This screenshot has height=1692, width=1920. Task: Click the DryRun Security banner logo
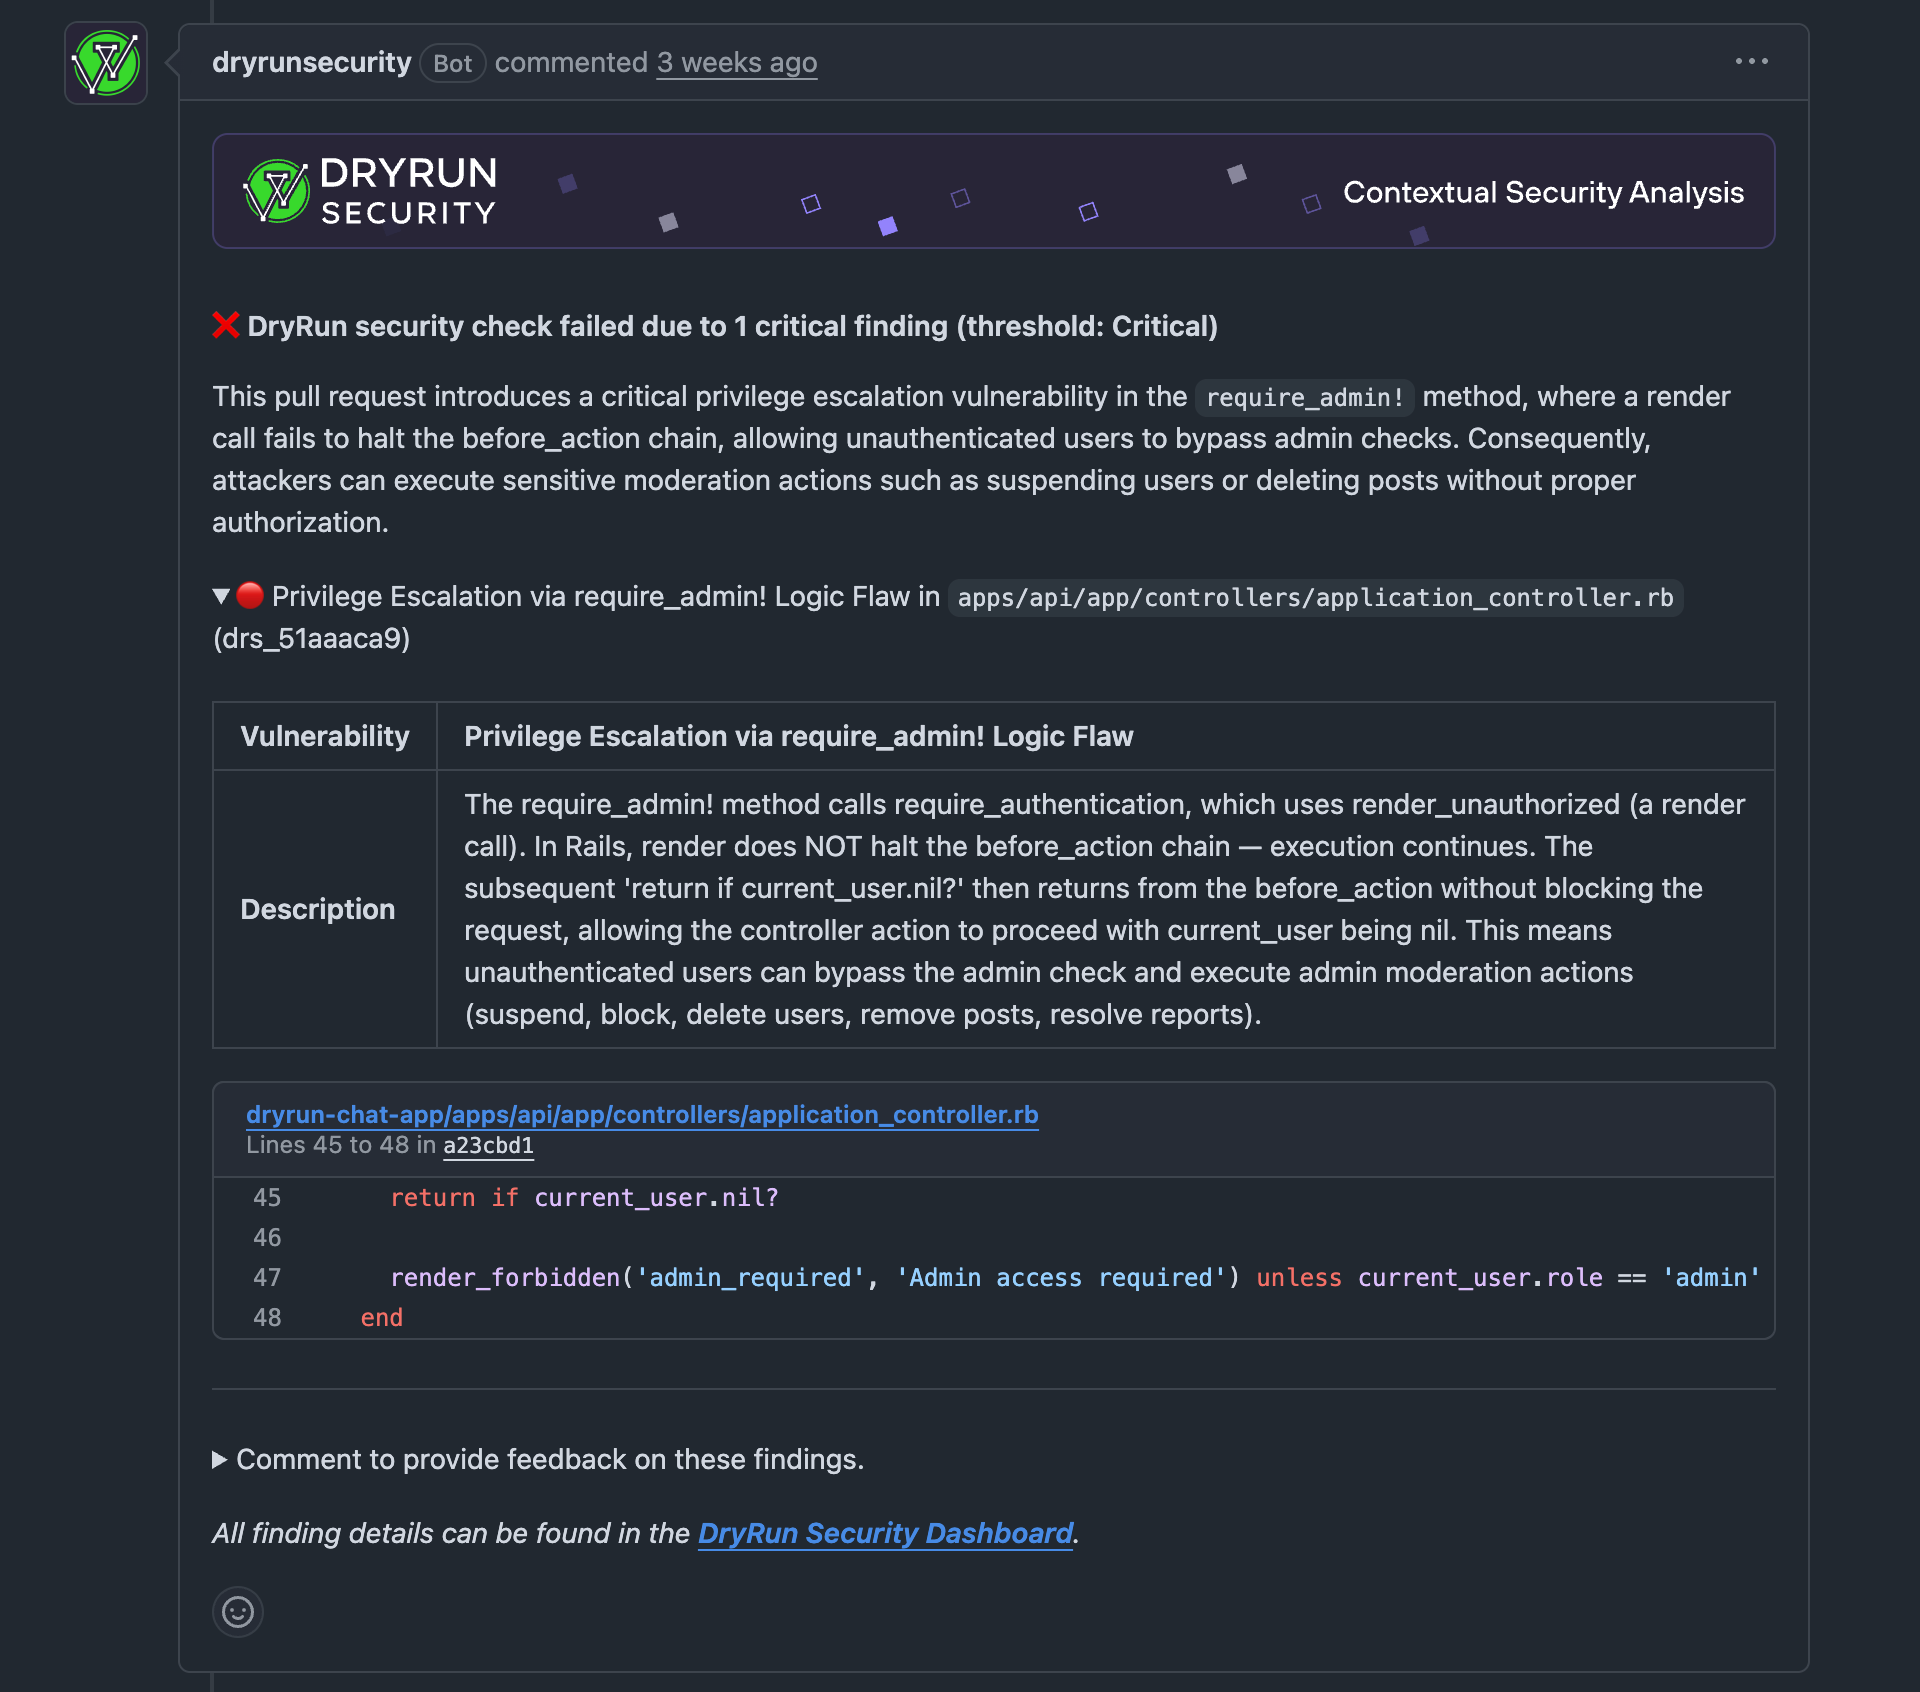pyautogui.click(x=371, y=191)
